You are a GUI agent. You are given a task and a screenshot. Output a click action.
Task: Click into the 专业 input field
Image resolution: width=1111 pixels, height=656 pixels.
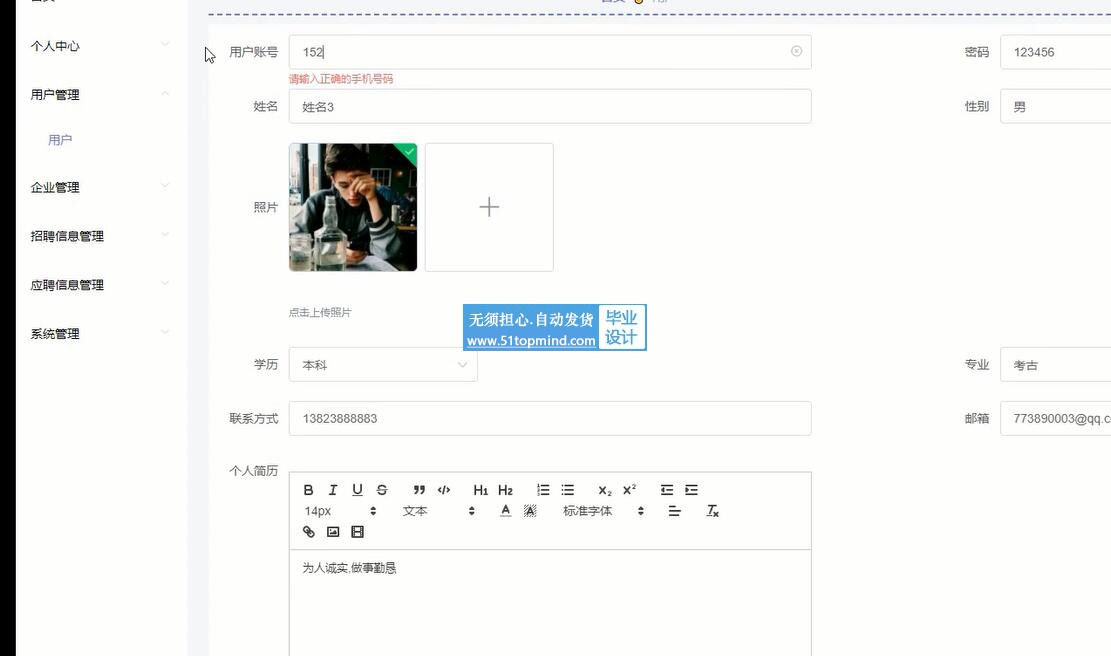pos(1055,364)
